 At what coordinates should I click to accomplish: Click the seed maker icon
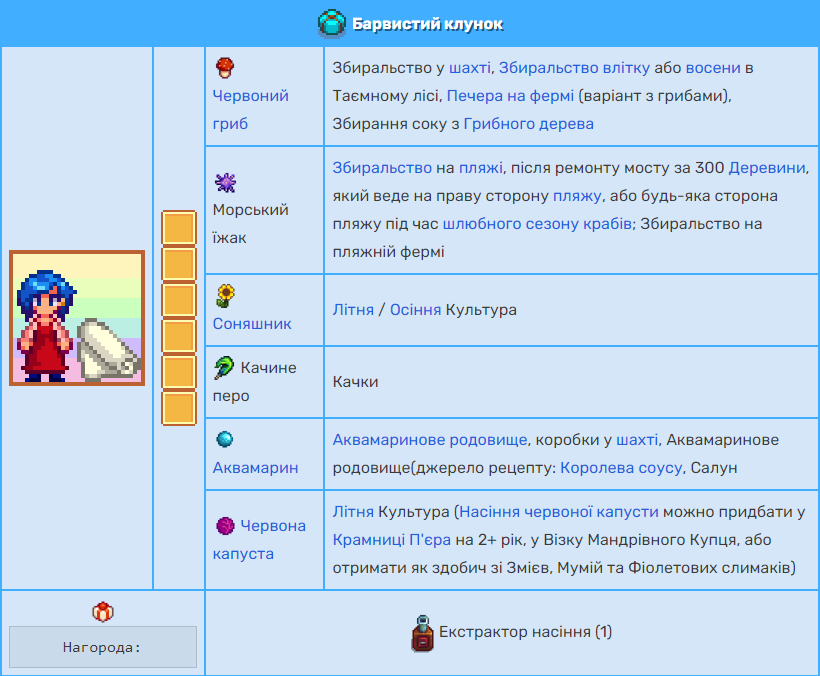423,633
